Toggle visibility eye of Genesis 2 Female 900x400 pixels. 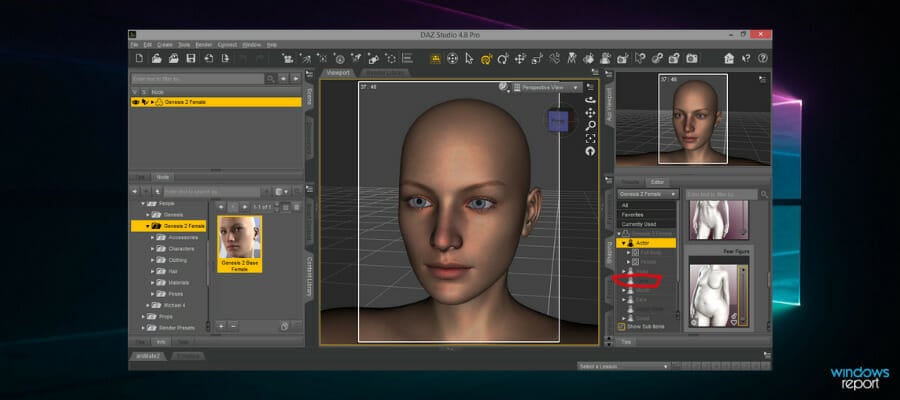tap(136, 102)
